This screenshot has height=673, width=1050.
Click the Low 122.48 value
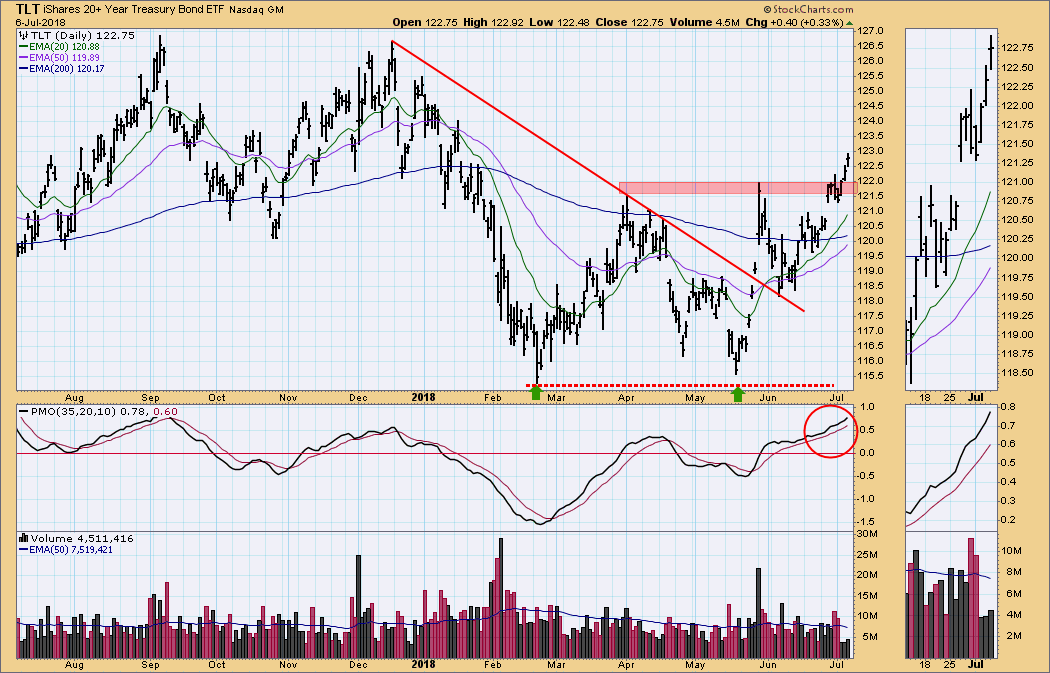559,22
